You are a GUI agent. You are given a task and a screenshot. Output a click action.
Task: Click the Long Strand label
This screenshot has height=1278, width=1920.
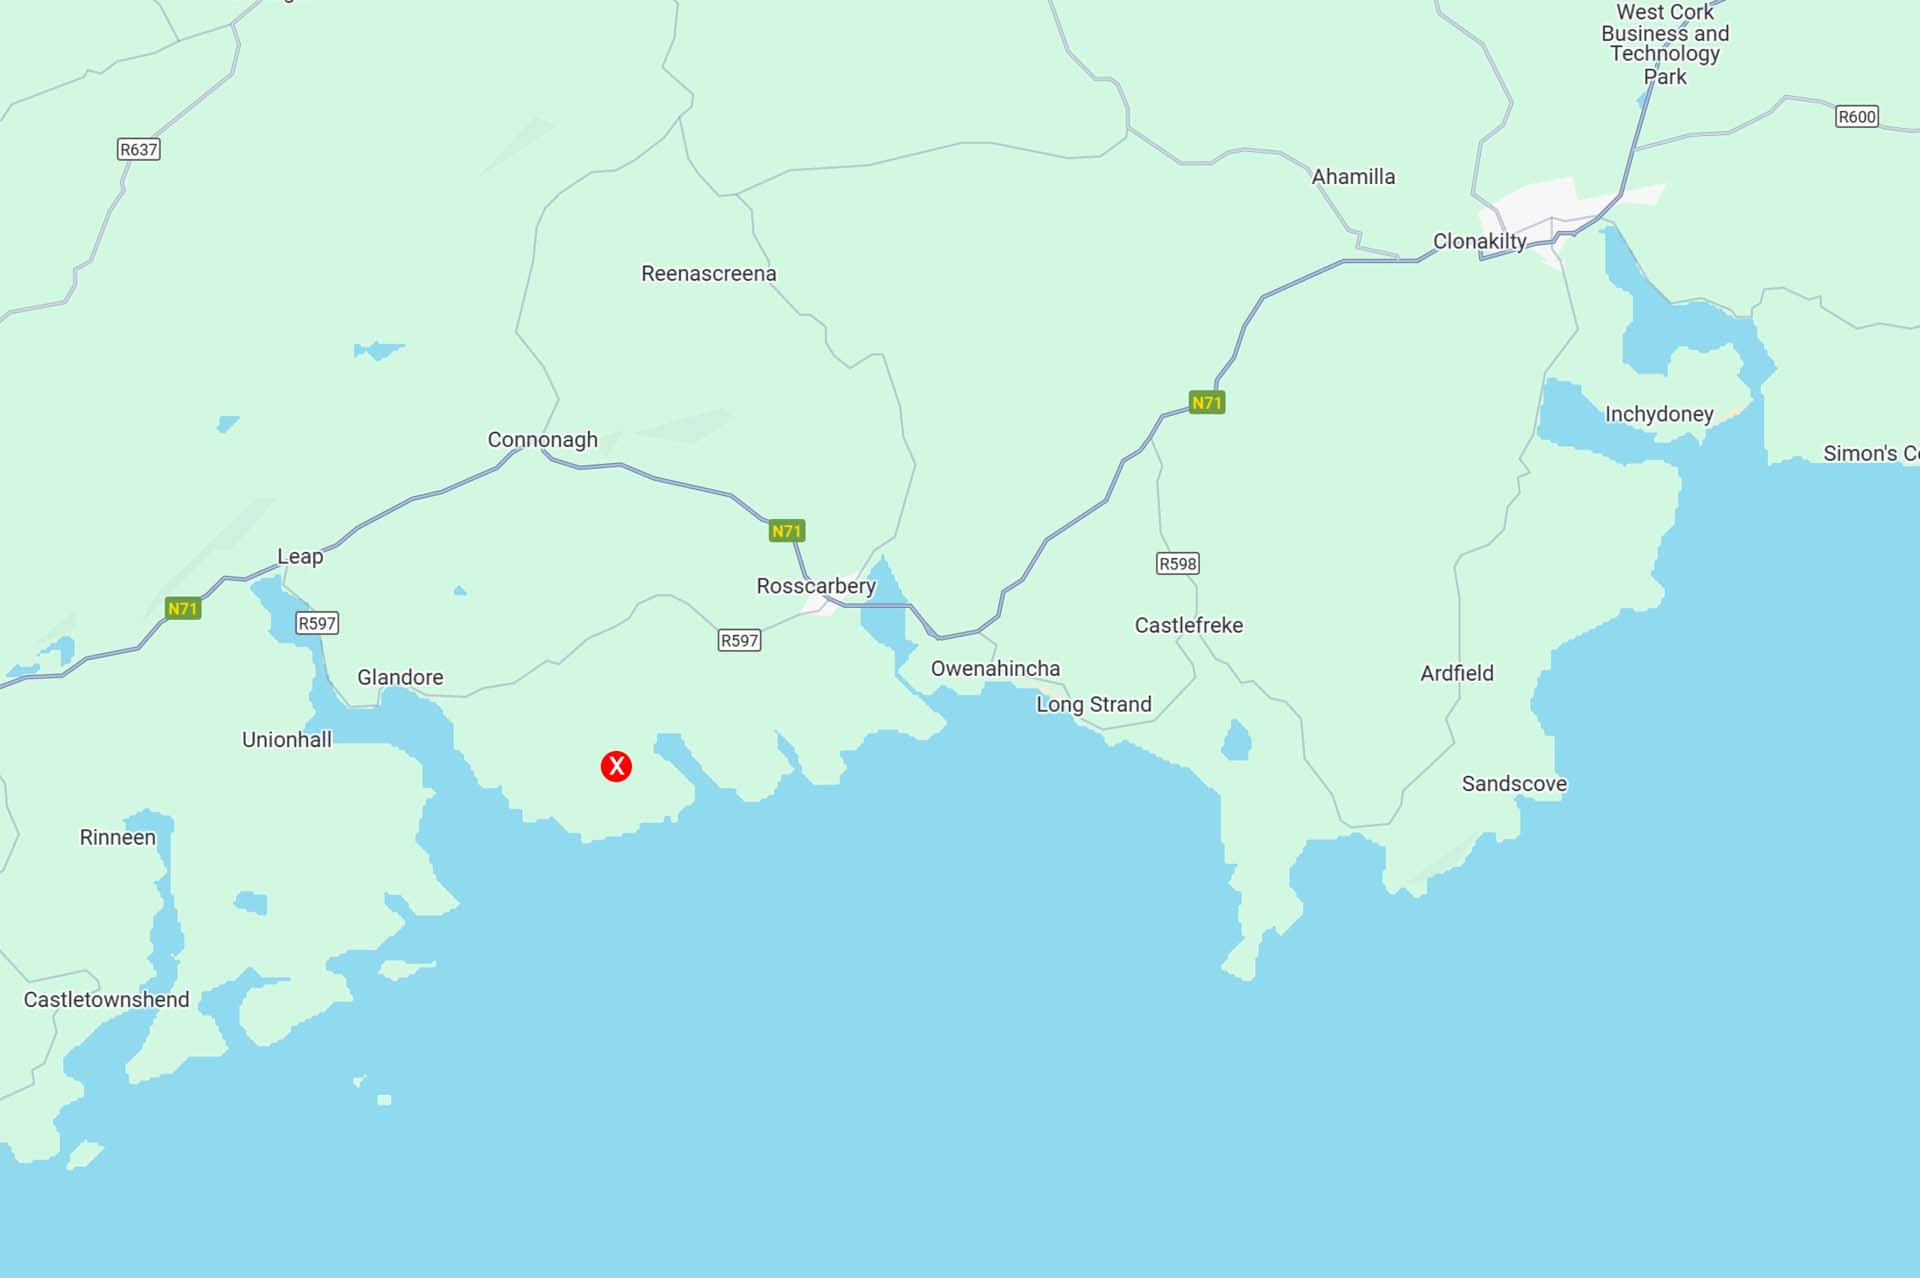click(x=1093, y=704)
